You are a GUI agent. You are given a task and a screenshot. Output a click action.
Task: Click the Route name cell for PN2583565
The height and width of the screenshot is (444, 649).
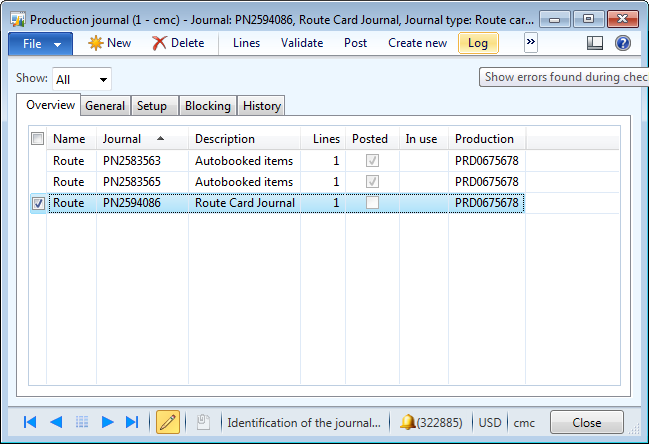point(71,182)
